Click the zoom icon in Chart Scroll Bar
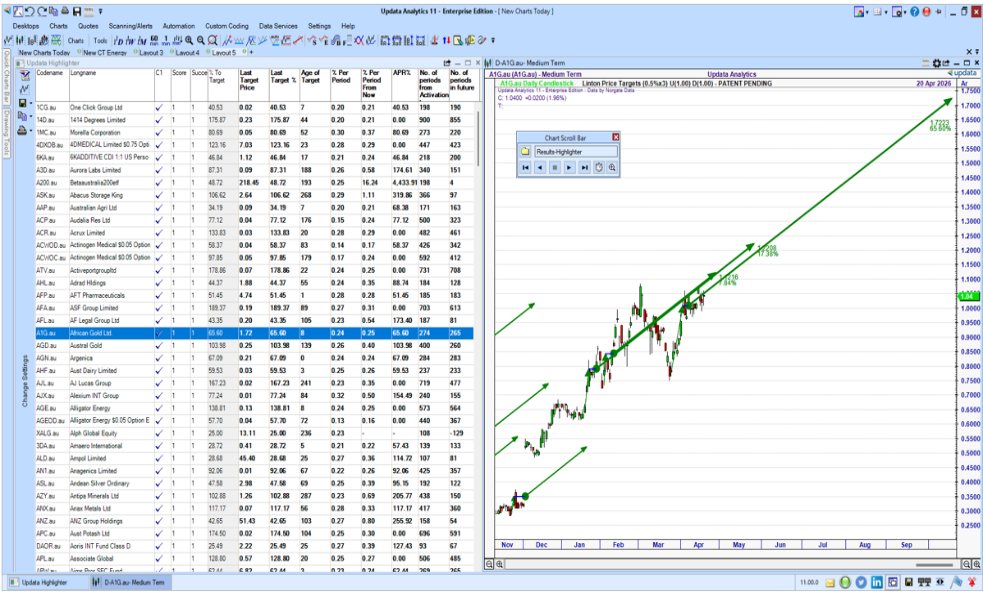Viewport: 983px width, 593px height. [612, 168]
